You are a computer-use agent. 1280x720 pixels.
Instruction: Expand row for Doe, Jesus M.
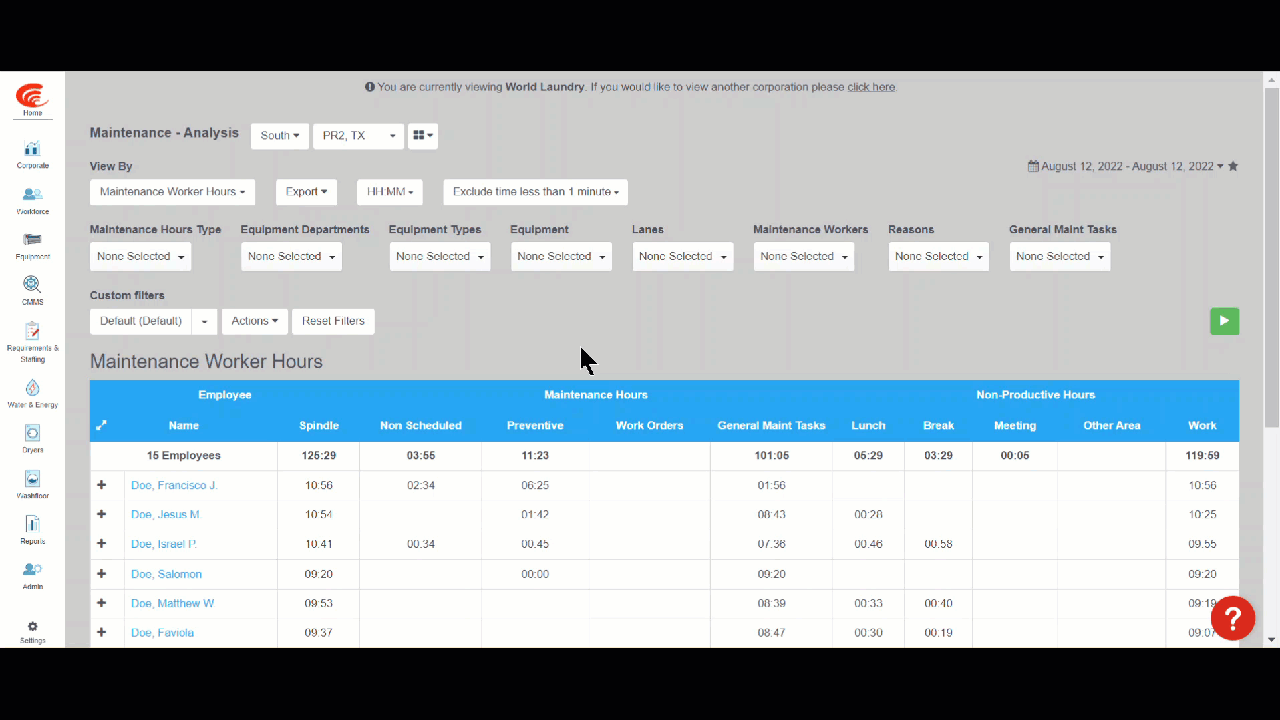(101, 514)
